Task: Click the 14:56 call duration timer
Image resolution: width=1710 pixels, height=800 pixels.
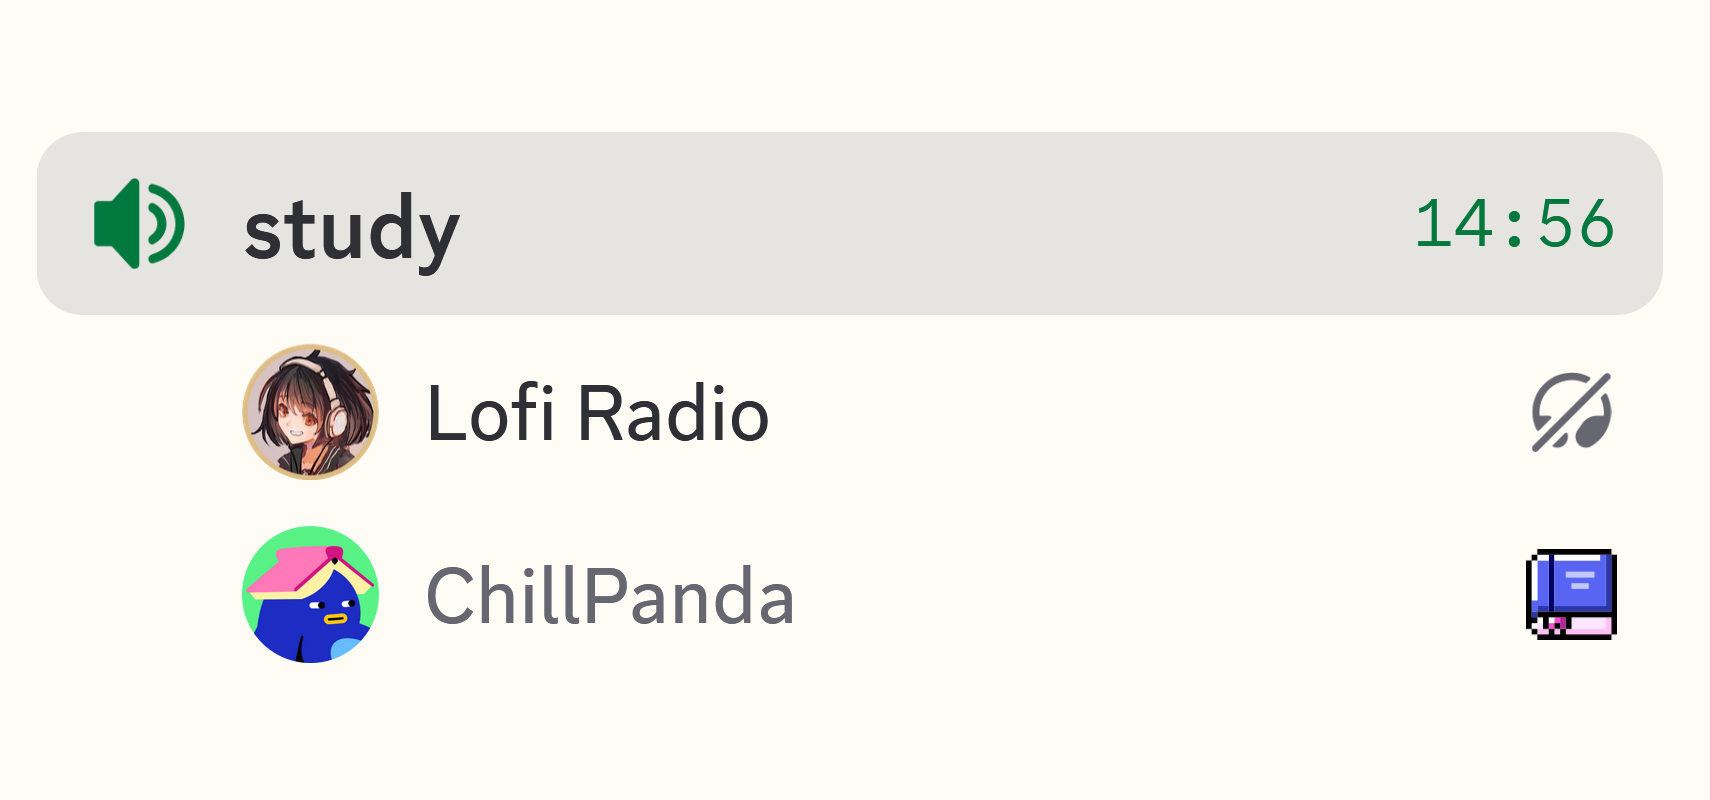Action: pyautogui.click(x=1516, y=224)
